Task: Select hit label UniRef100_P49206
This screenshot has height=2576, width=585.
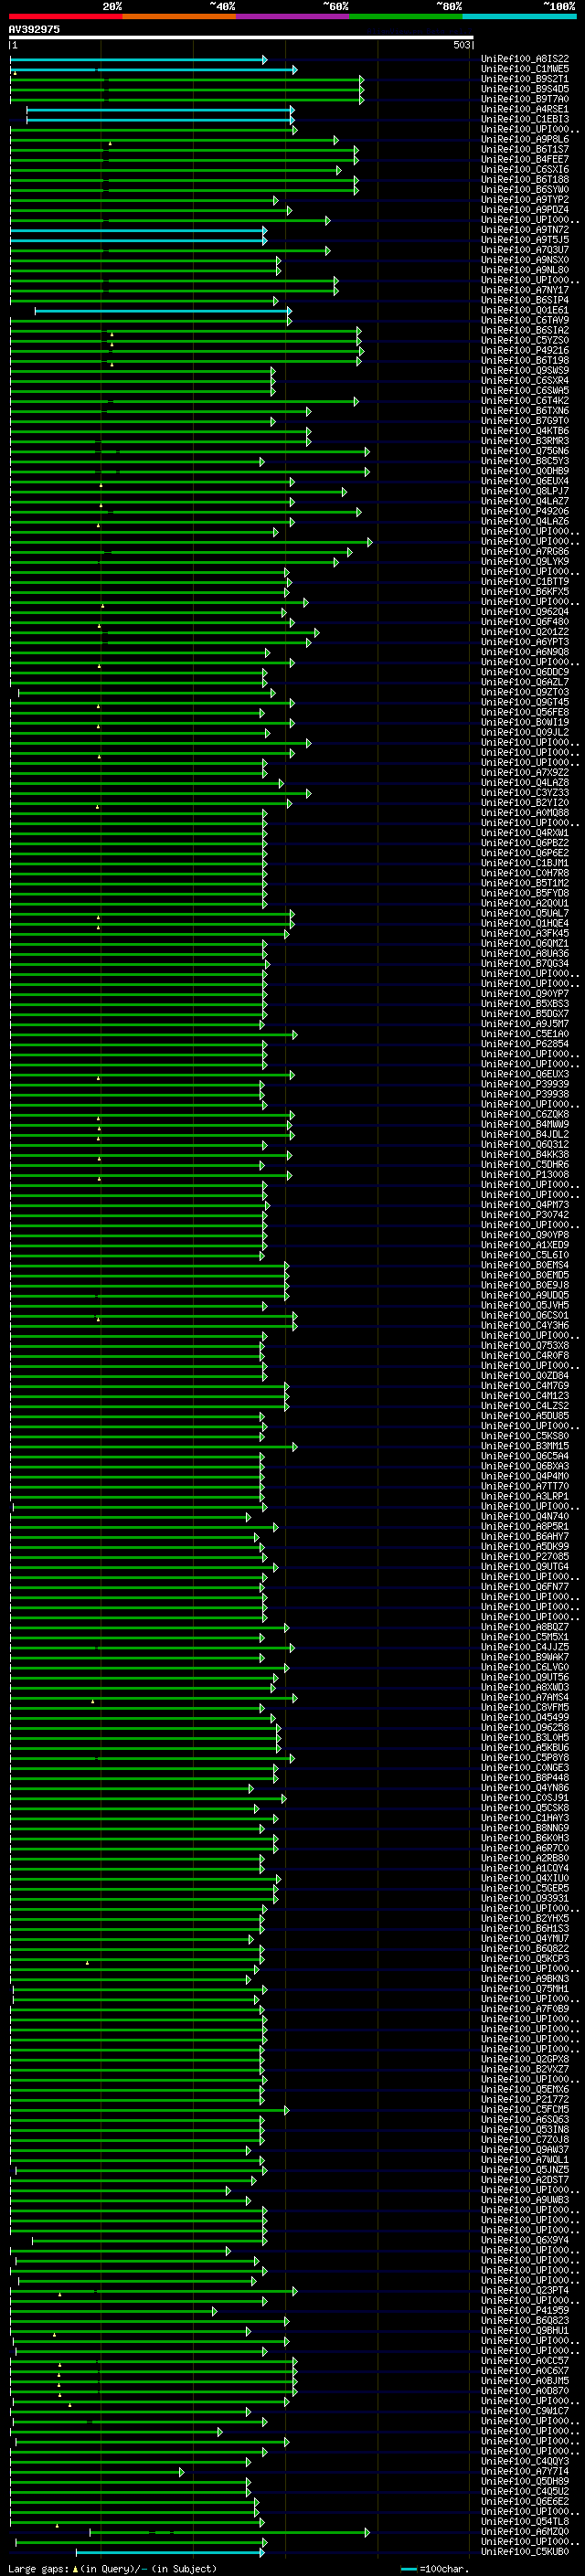Action: [525, 512]
